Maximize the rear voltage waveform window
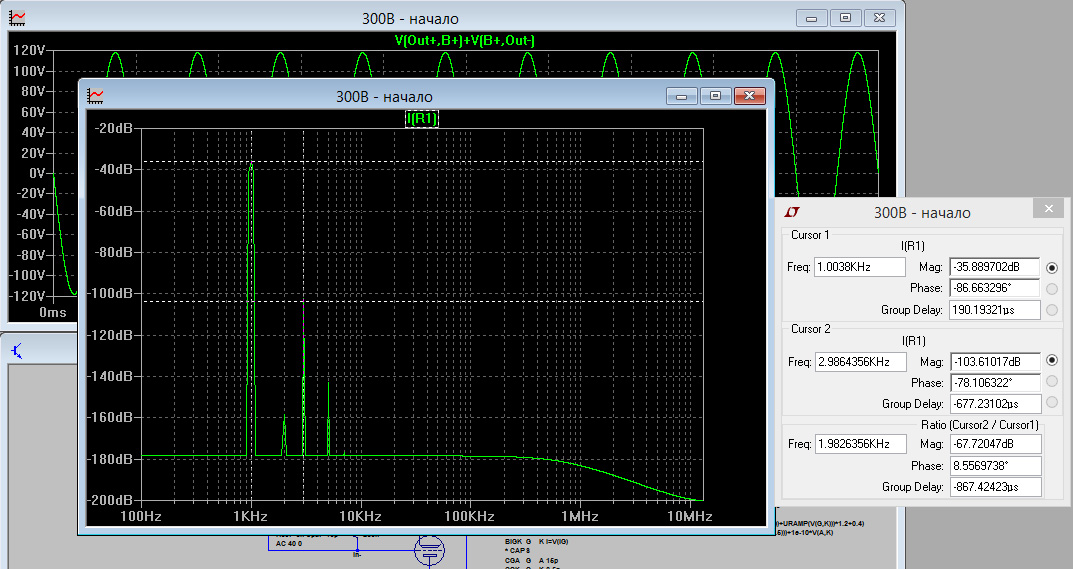Screen dimensions: 1073x569 click(x=845, y=18)
